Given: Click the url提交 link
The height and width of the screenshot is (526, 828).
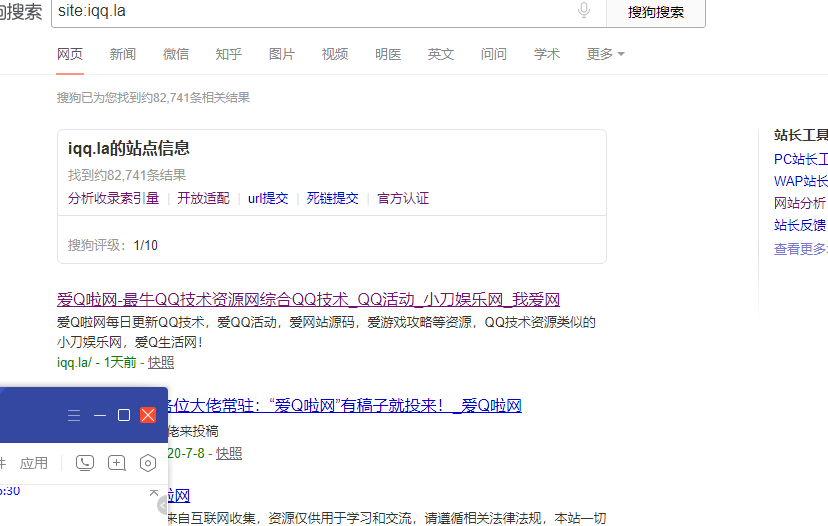Looking at the screenshot, I should [x=268, y=199].
